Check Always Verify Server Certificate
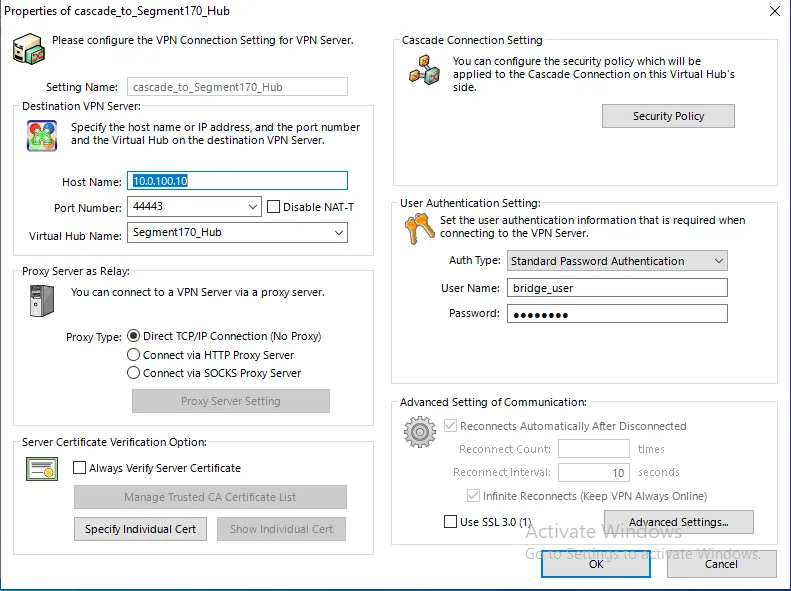Viewport: 791px width, 591px height. click(x=80, y=468)
